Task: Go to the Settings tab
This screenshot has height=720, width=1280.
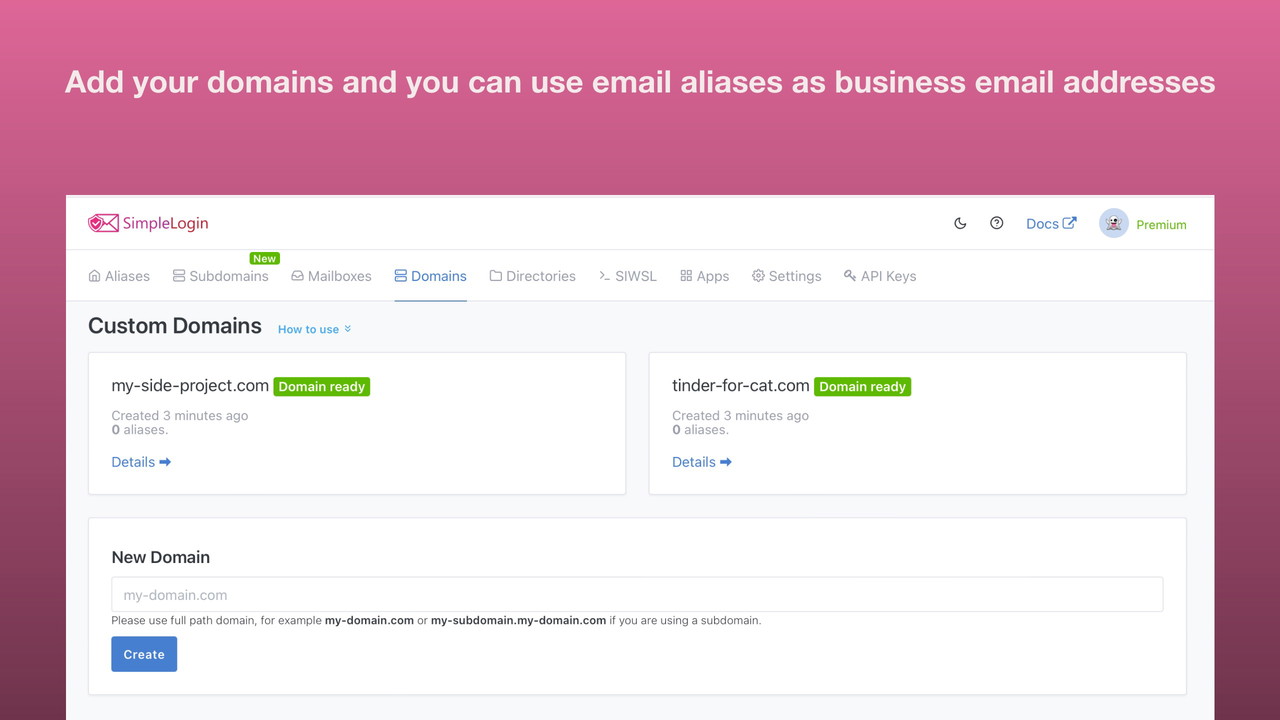Action: tap(786, 276)
